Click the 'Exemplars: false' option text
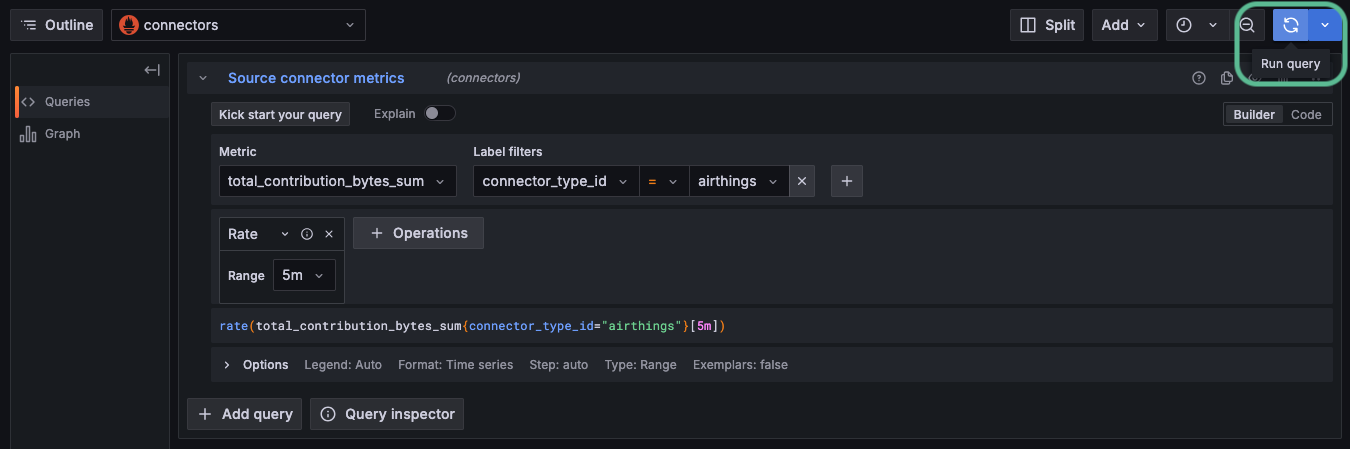The width and height of the screenshot is (1350, 449). pos(740,365)
